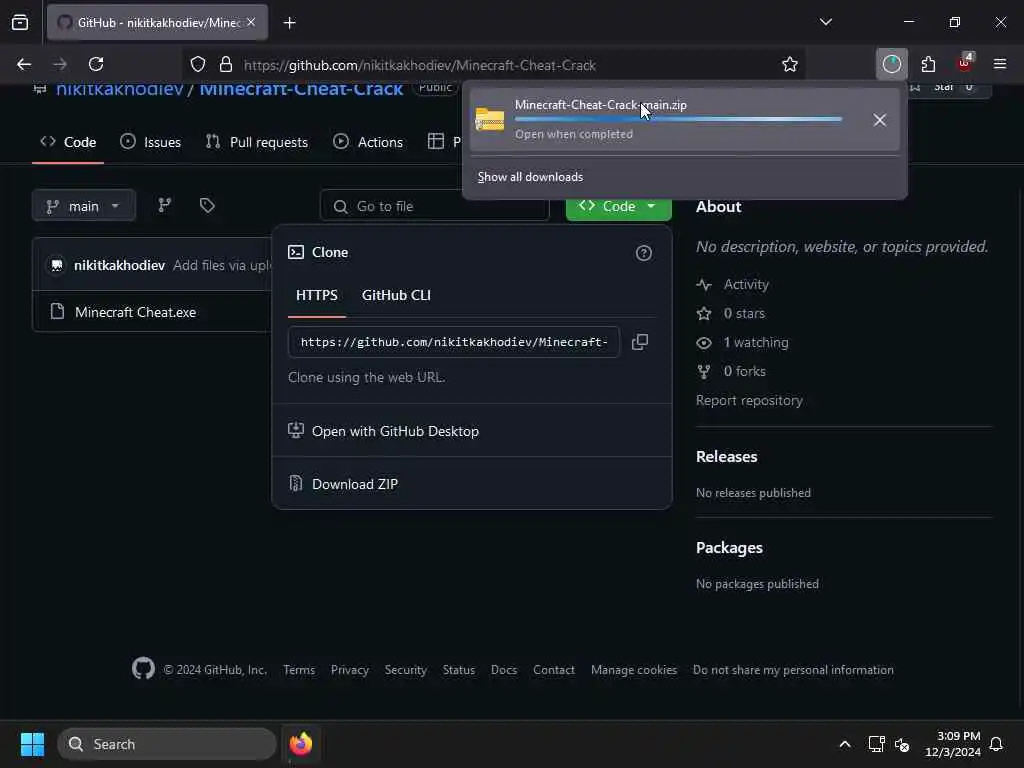
Task: Close the GitHub browser tab
Action: pyautogui.click(x=251, y=22)
